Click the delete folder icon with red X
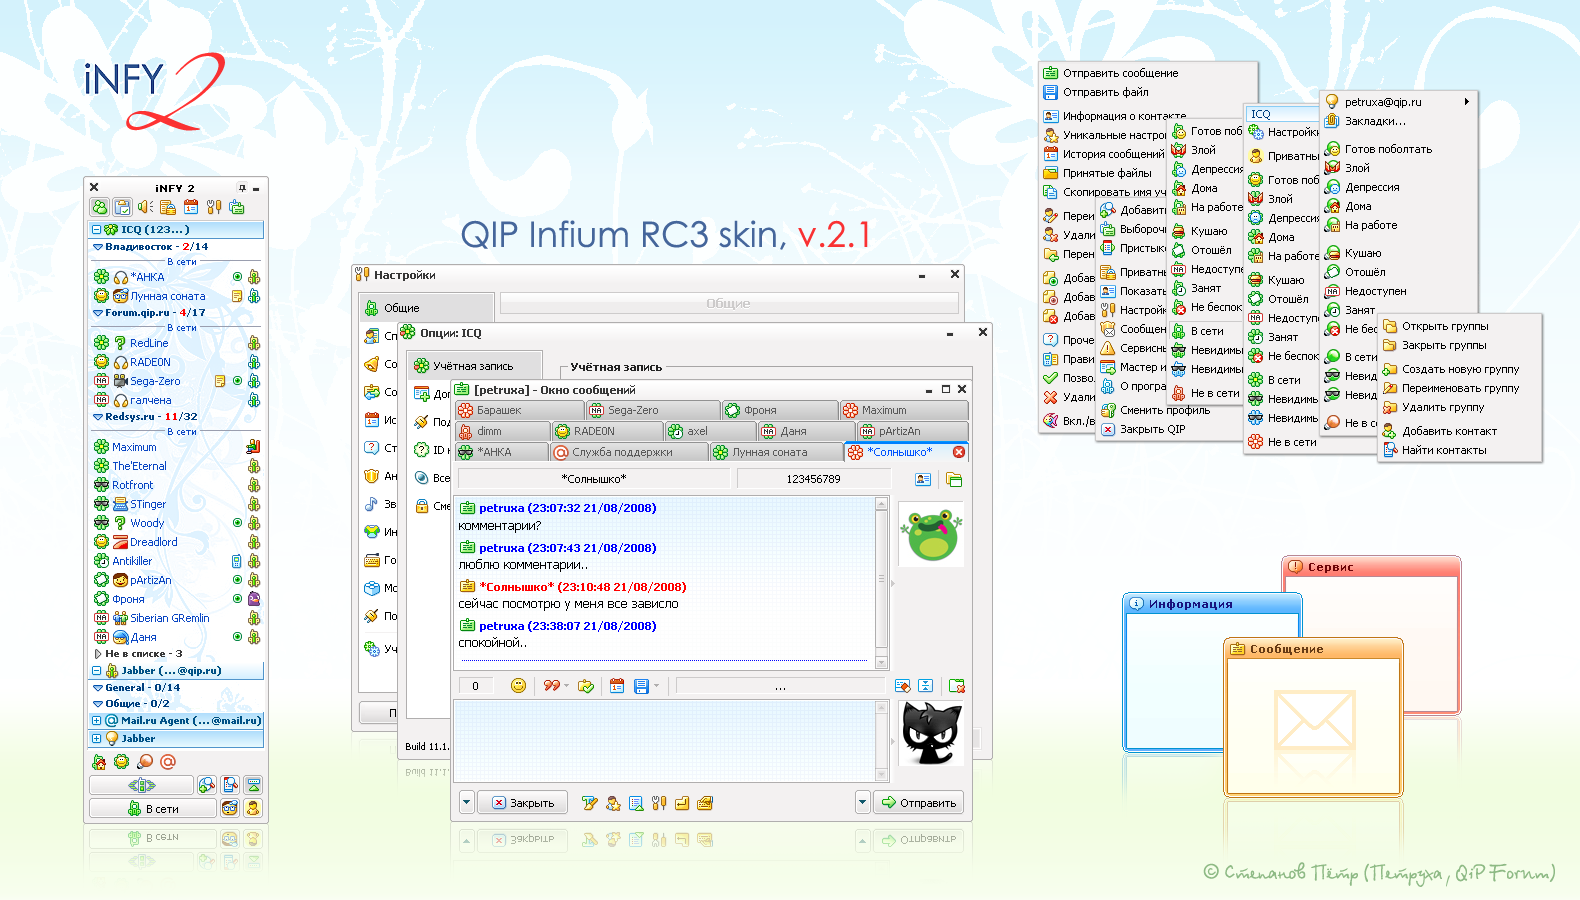1580x900 pixels. tap(957, 686)
